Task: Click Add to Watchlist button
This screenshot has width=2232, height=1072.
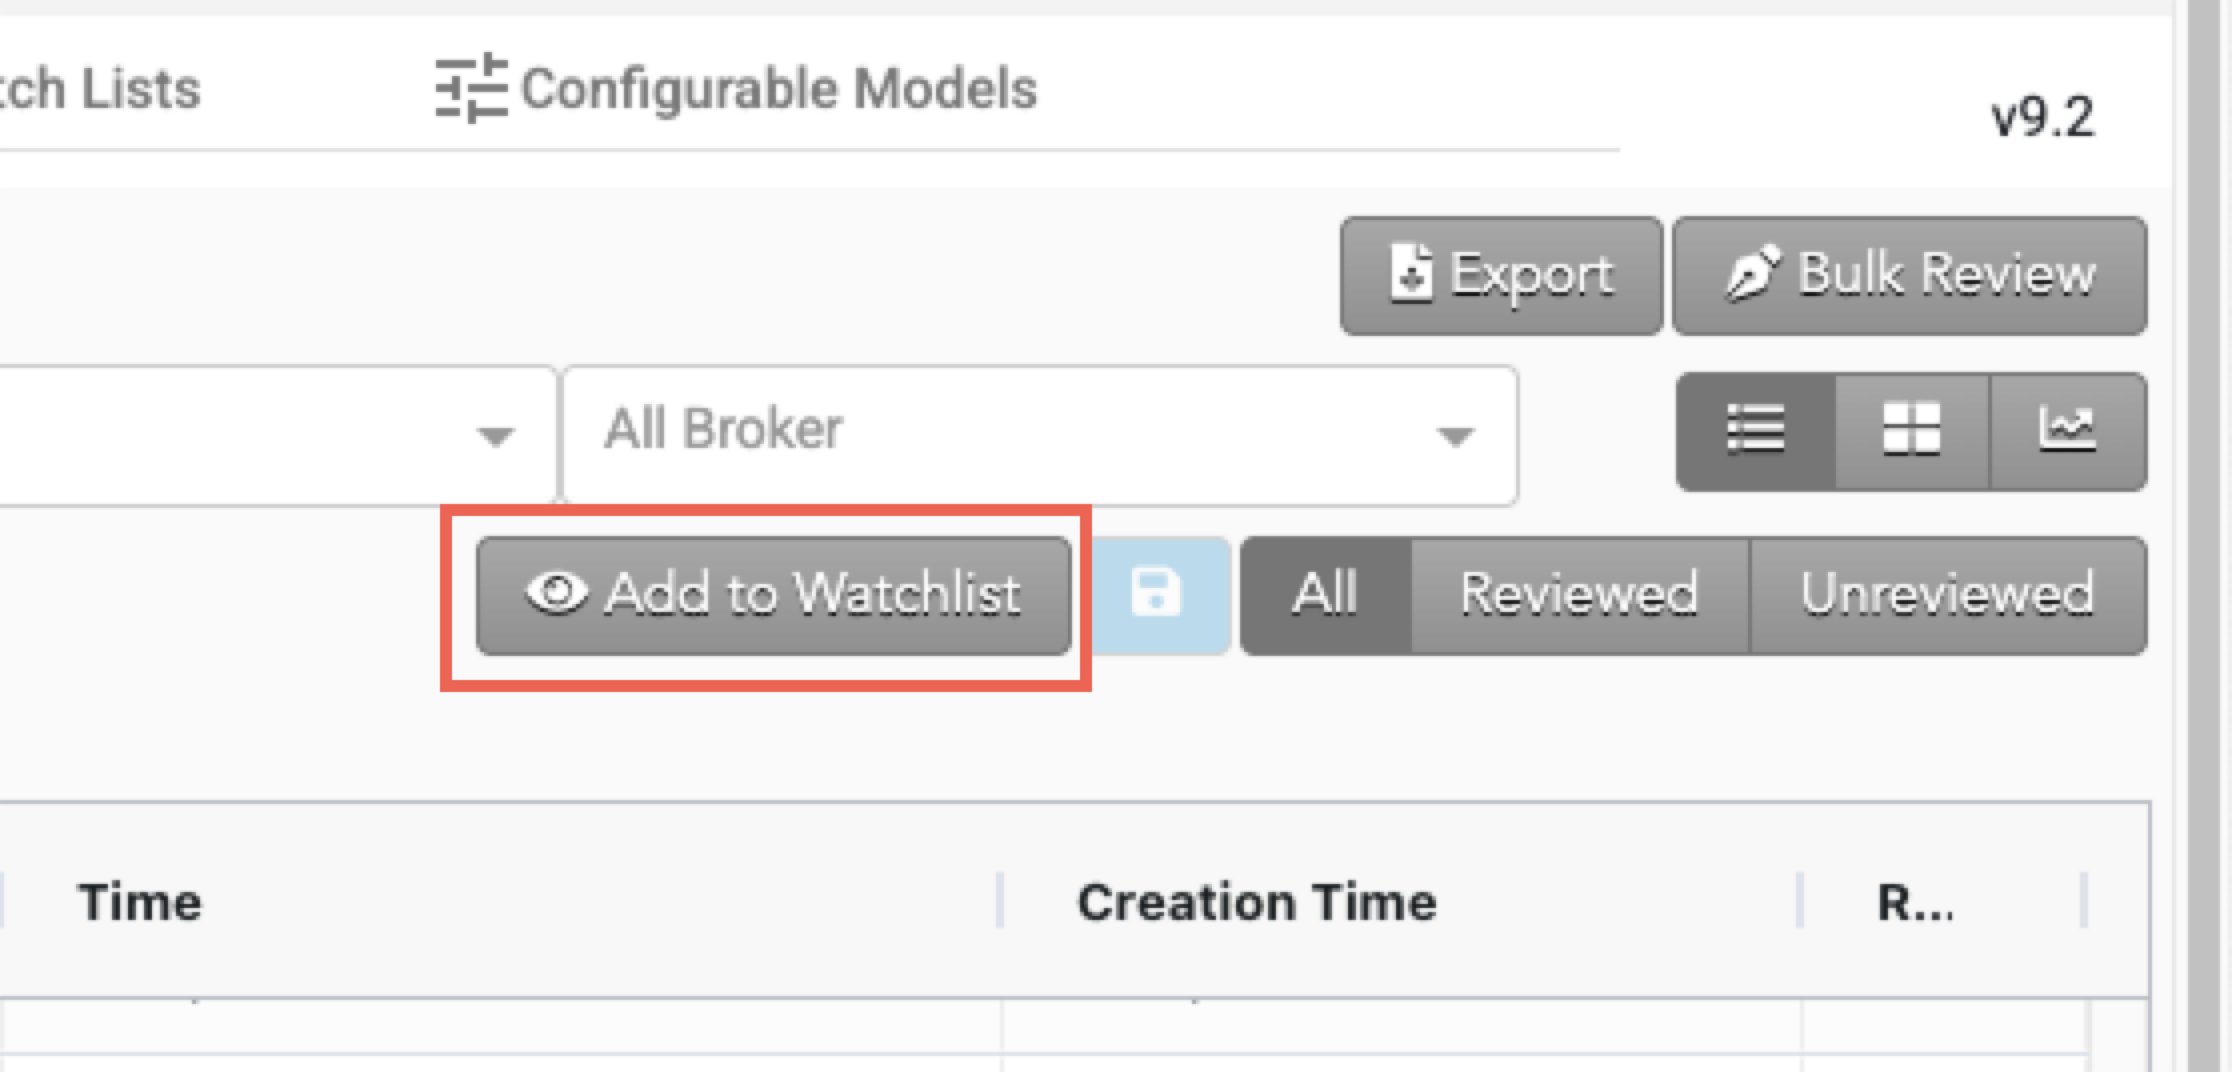Action: 773,595
